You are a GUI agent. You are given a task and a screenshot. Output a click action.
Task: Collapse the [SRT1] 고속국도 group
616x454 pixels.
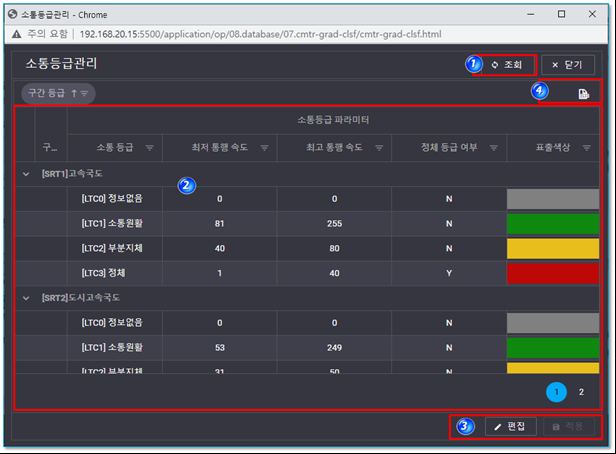(x=25, y=173)
